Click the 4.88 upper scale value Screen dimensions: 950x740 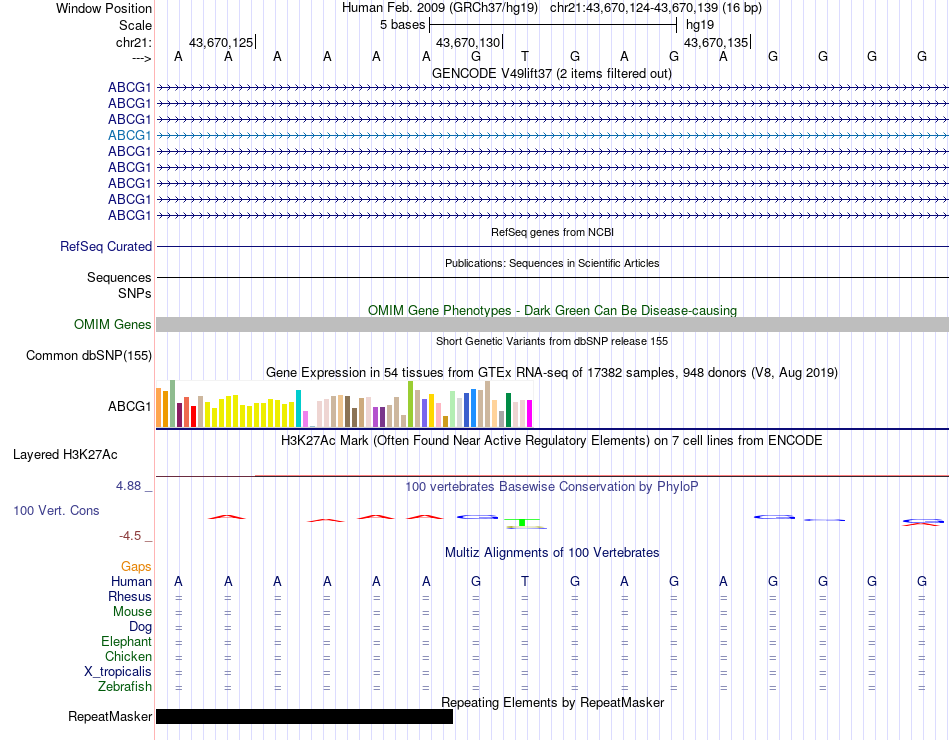pos(128,486)
